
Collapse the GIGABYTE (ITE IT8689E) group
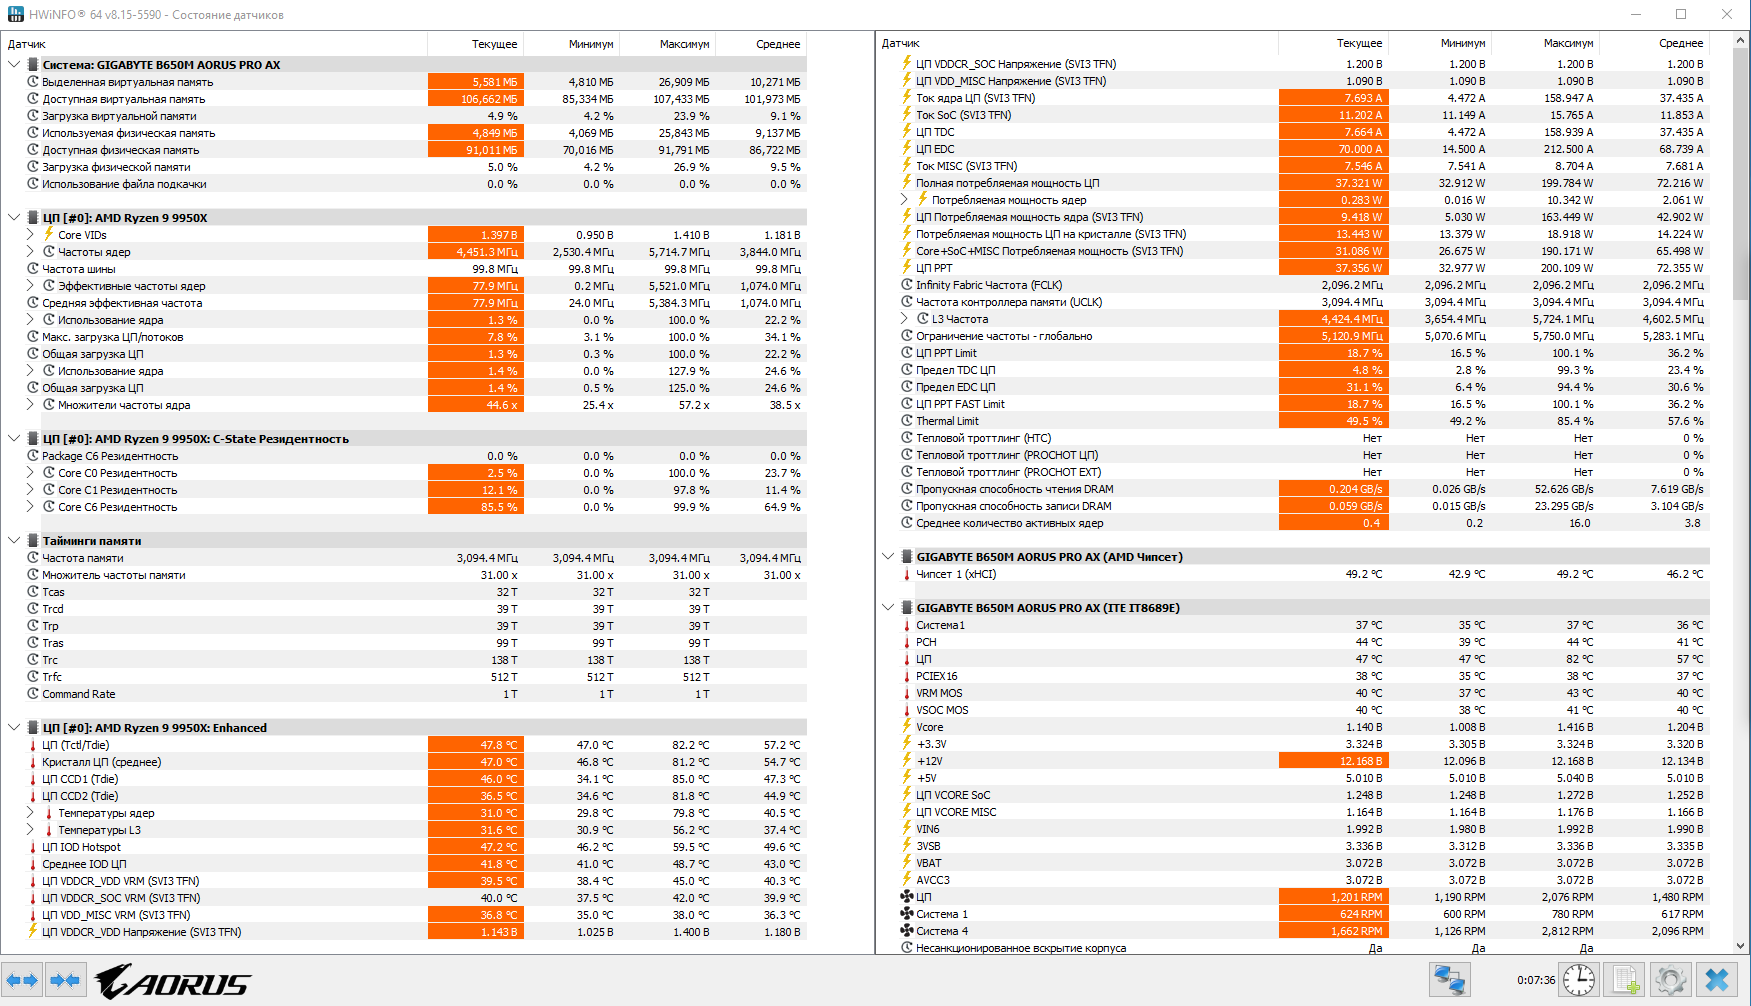click(888, 608)
